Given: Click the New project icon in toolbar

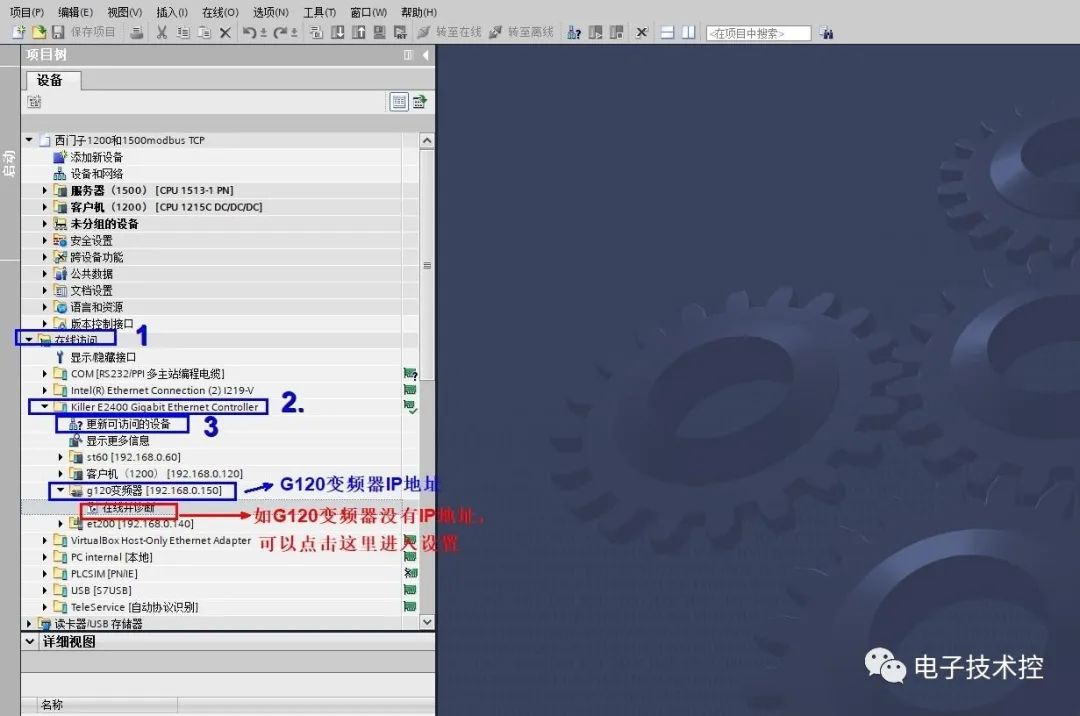Looking at the screenshot, I should pos(19,32).
